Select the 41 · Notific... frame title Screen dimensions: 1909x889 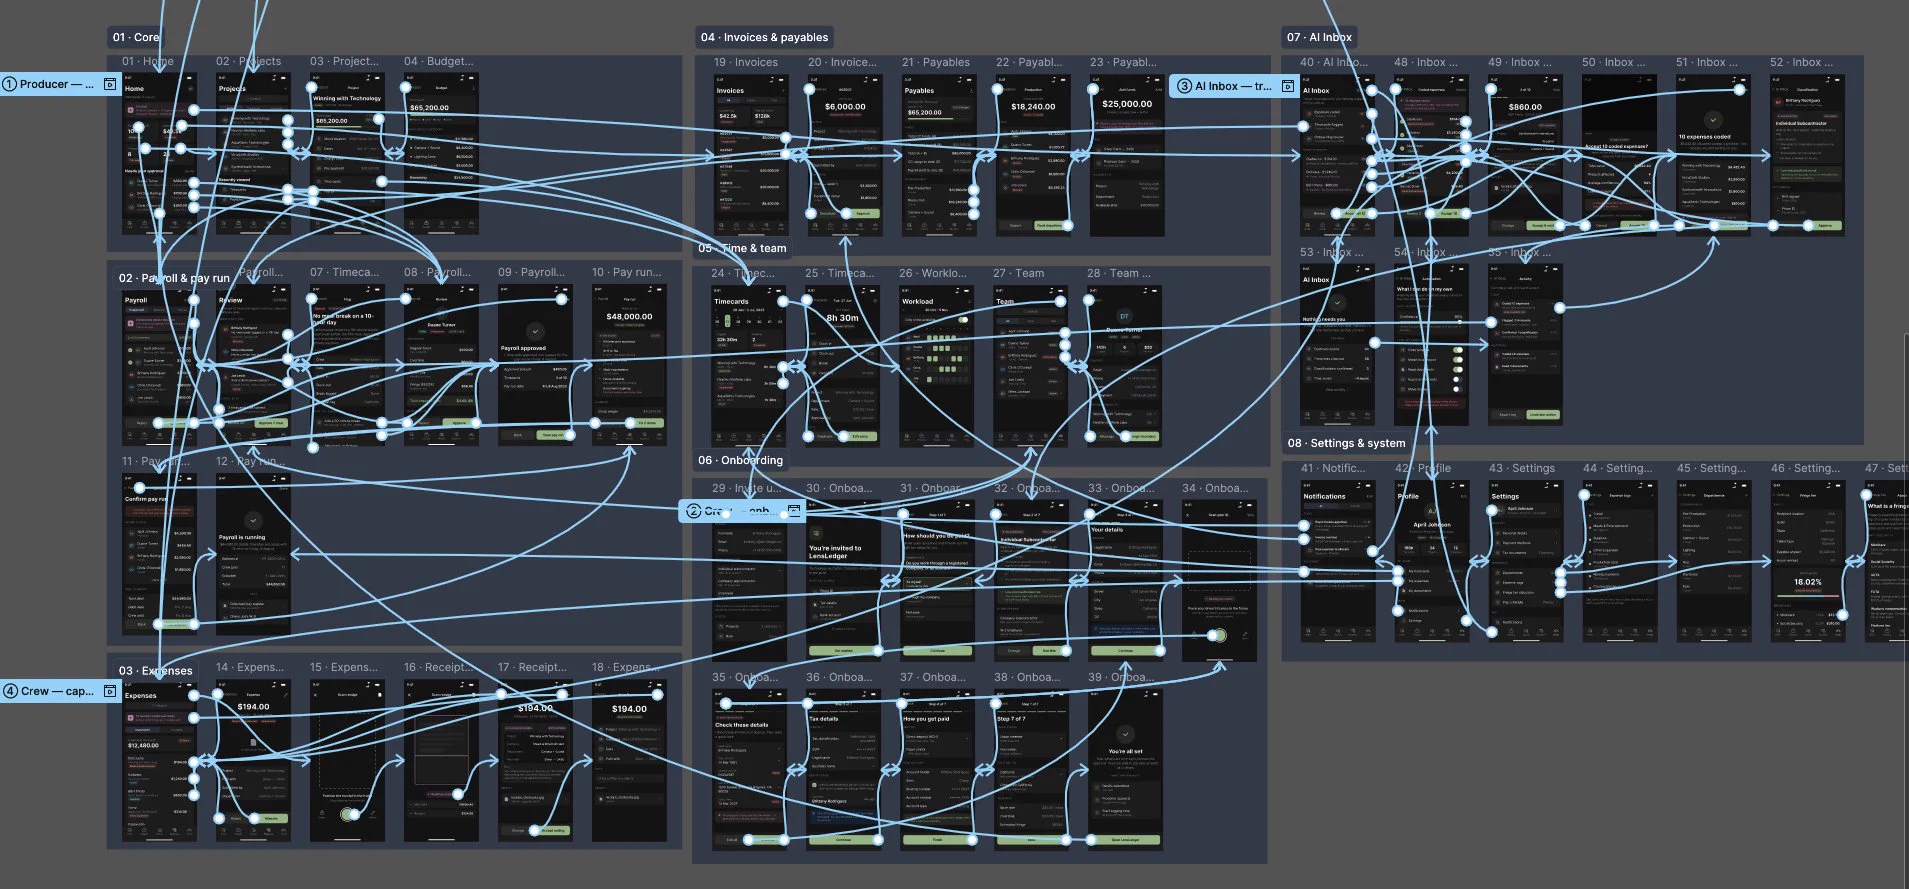1333,468
